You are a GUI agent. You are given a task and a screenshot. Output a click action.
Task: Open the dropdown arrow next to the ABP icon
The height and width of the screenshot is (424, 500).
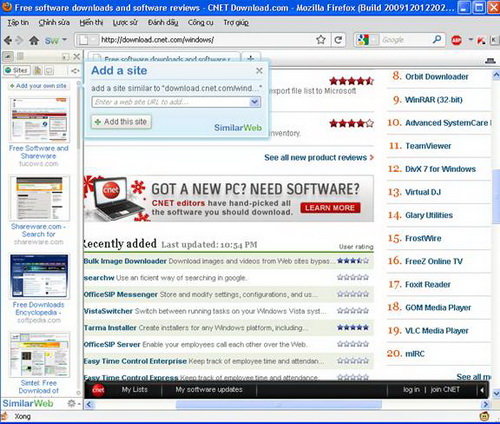pos(470,39)
